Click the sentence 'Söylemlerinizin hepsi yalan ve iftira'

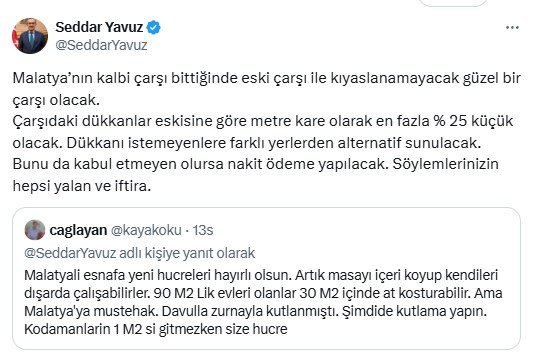[256, 175]
